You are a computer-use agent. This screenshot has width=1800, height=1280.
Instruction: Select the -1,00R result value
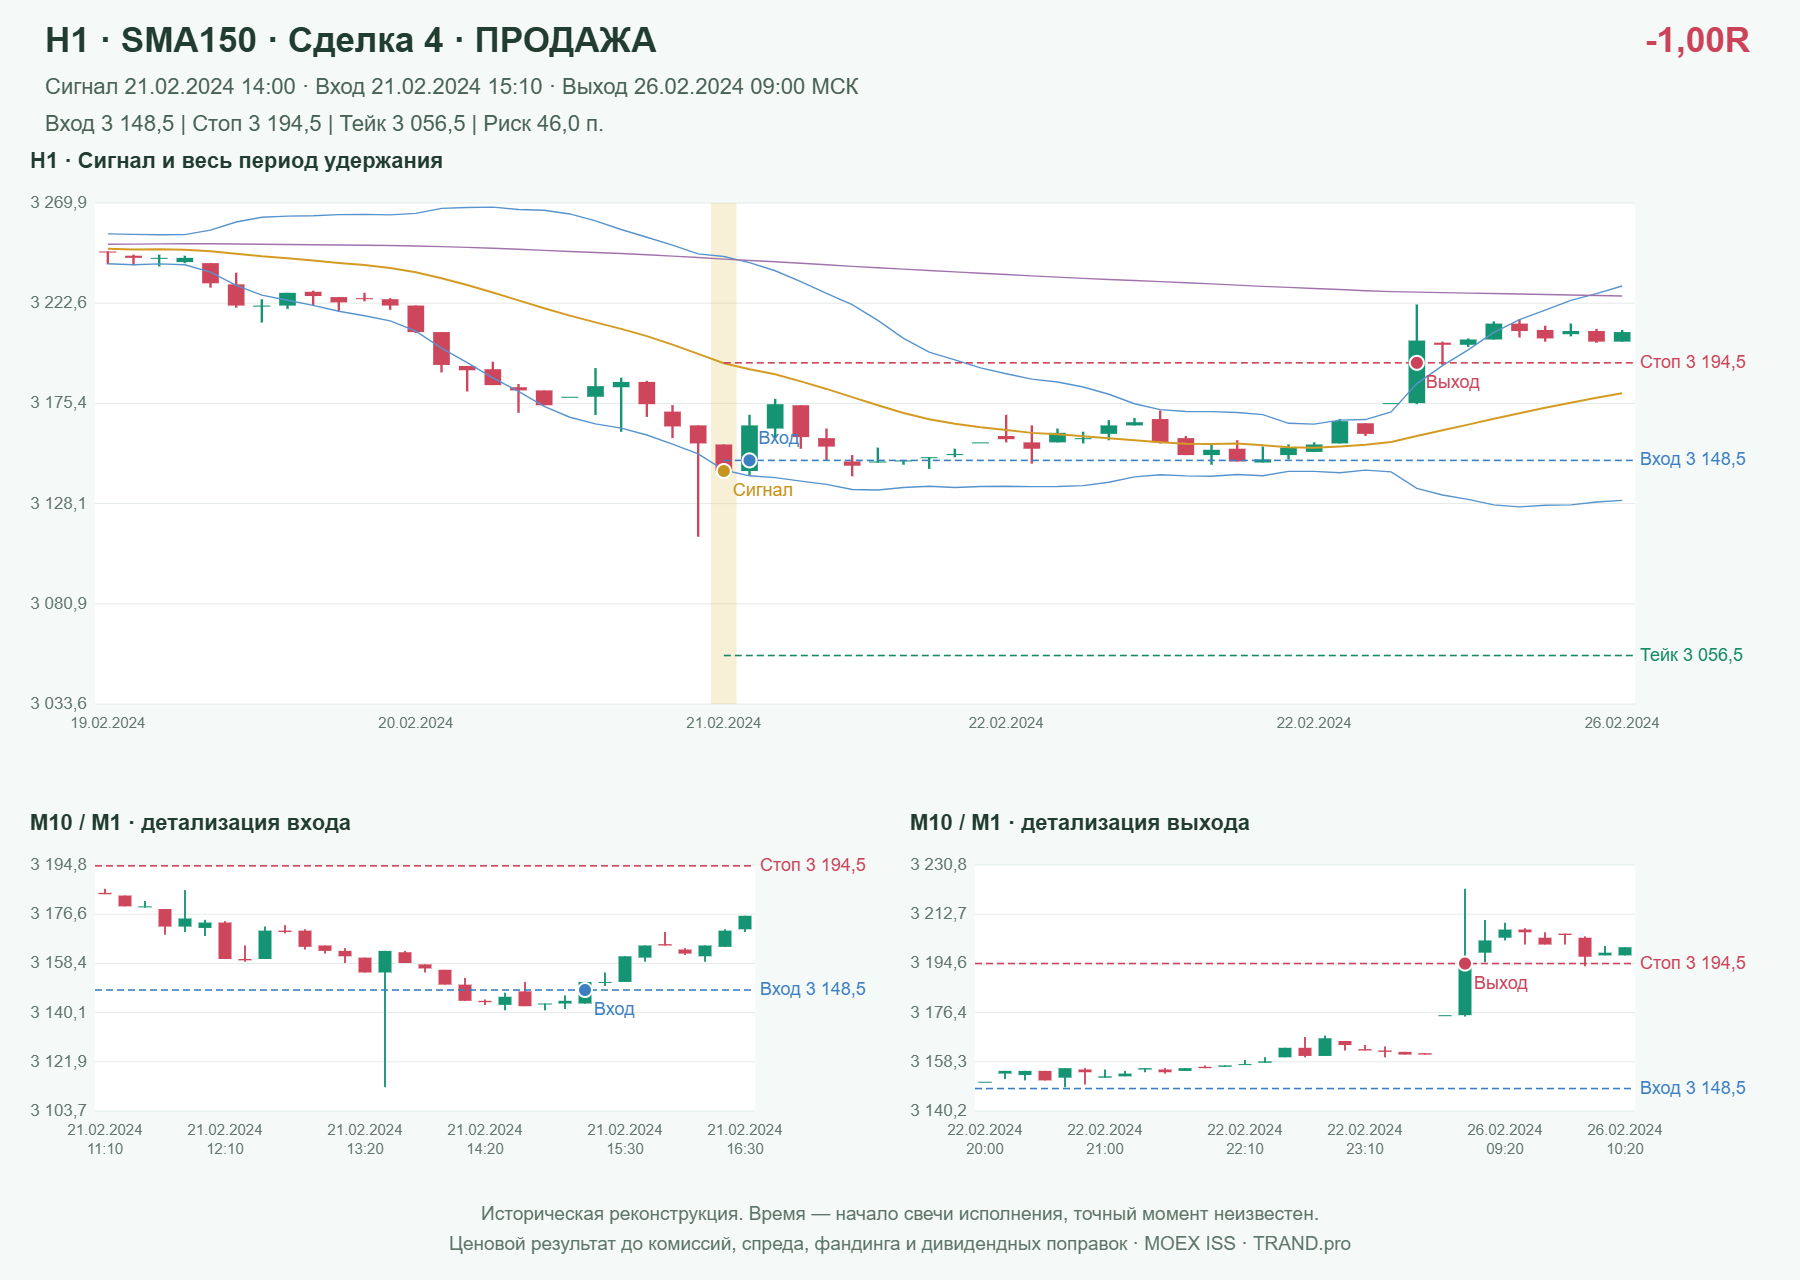(1697, 41)
